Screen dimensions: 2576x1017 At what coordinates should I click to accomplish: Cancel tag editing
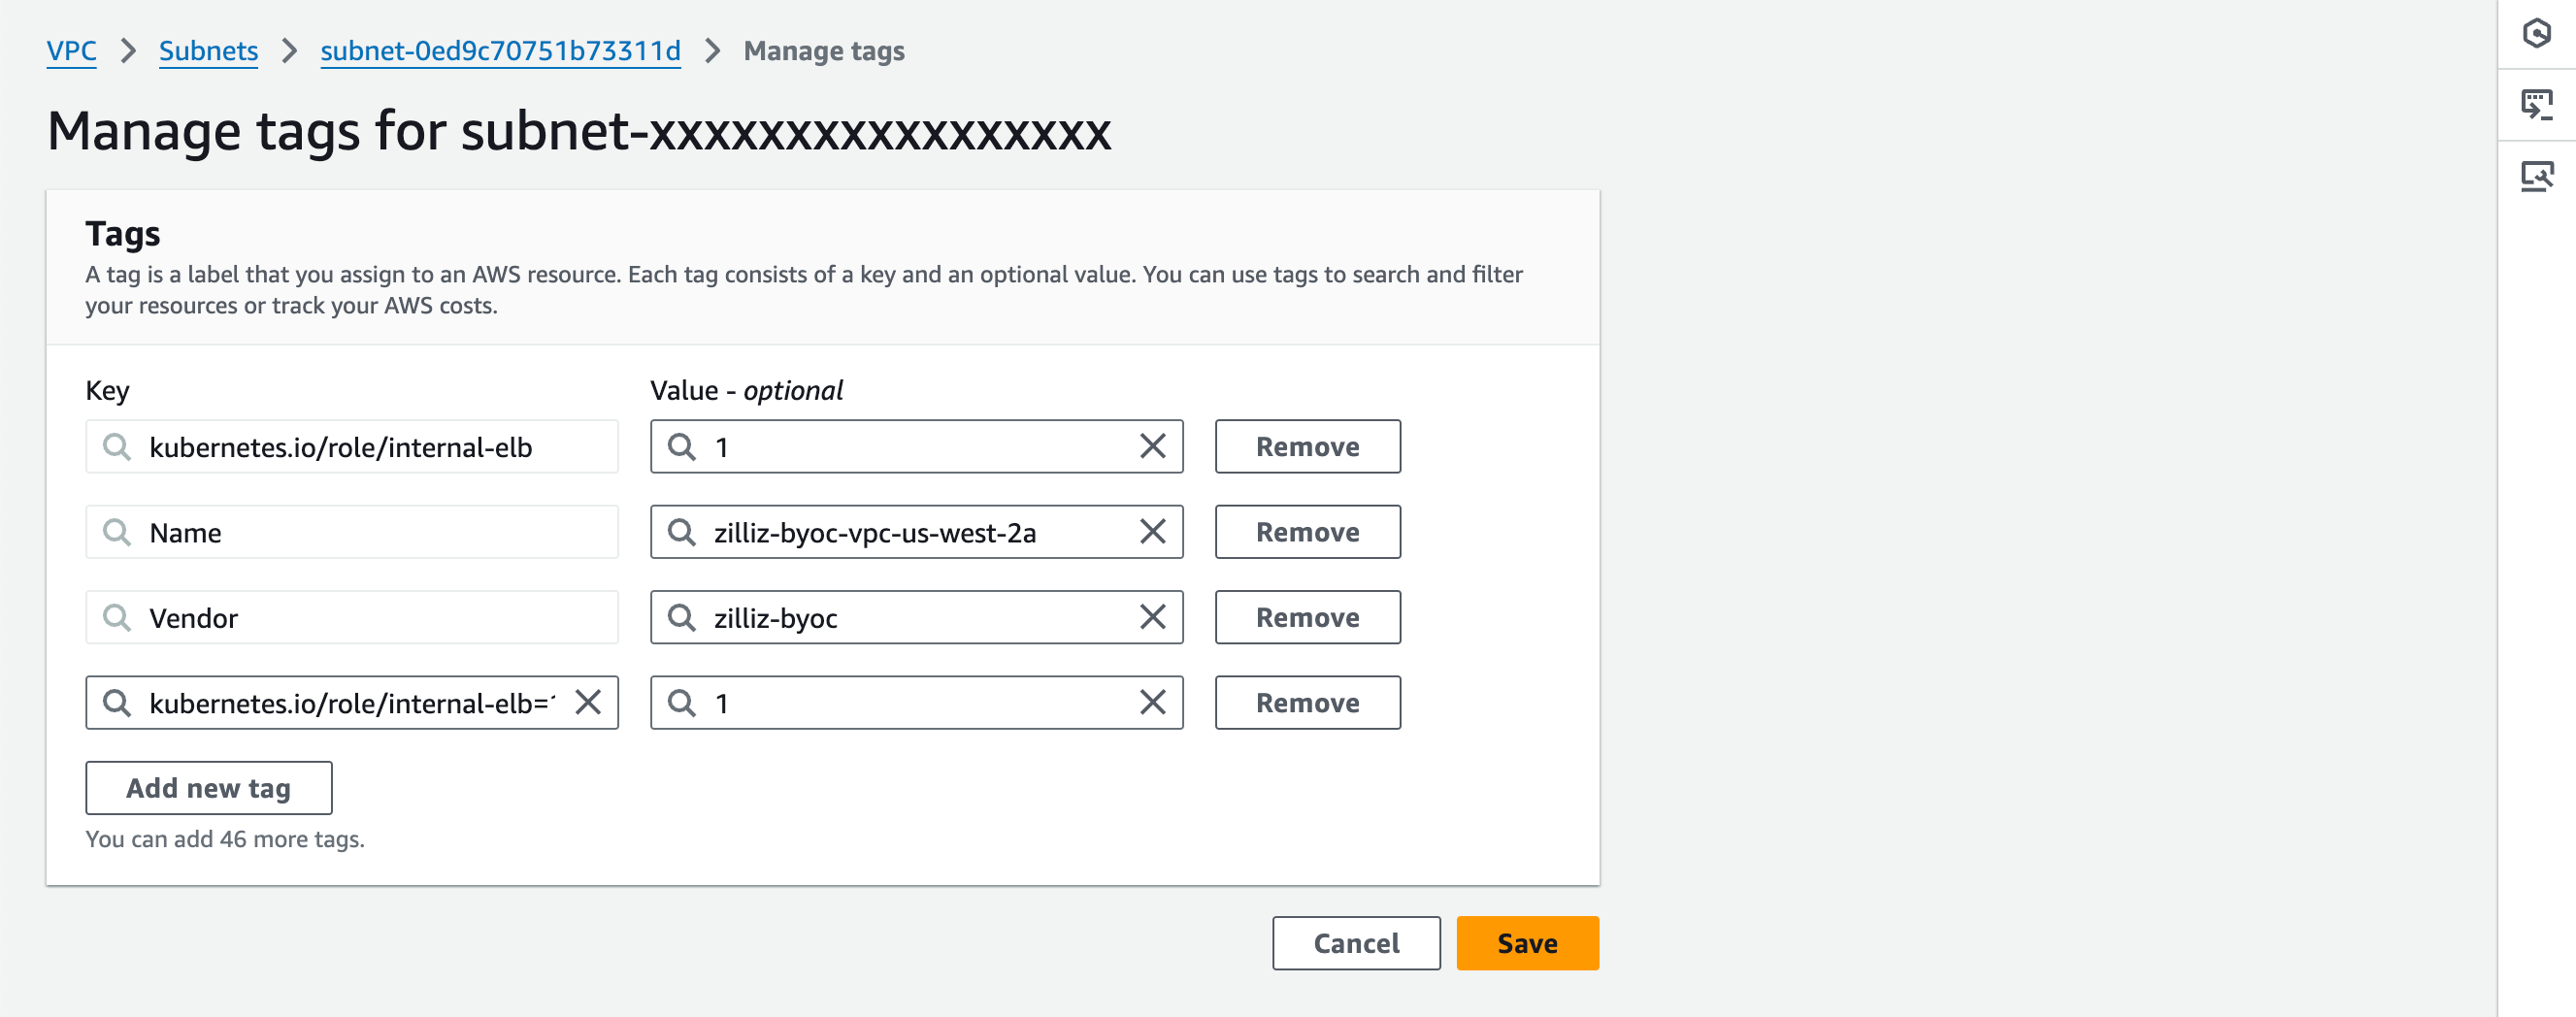coord(1355,943)
